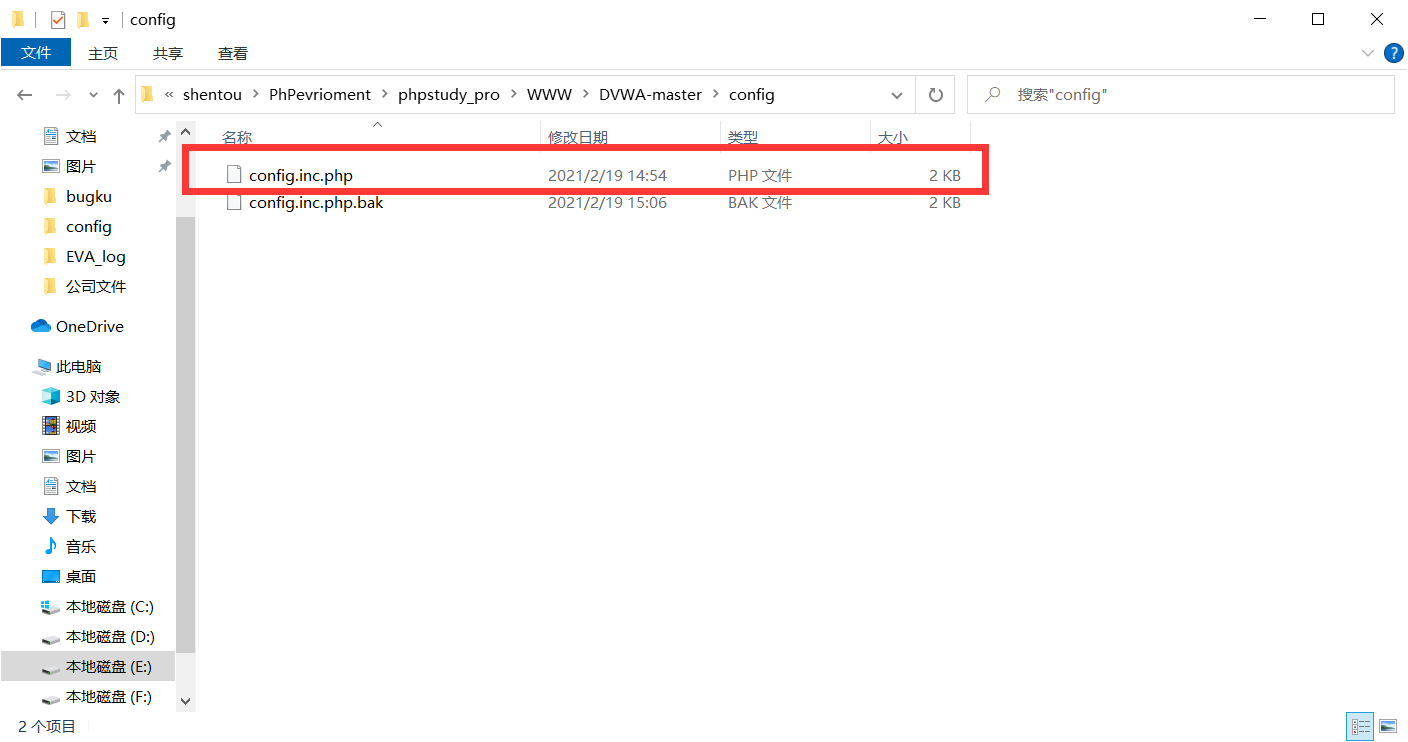Expand the chevron after WWW breadcrumb
Image resolution: width=1408 pixels, height=742 pixels.
pyautogui.click(x=586, y=95)
